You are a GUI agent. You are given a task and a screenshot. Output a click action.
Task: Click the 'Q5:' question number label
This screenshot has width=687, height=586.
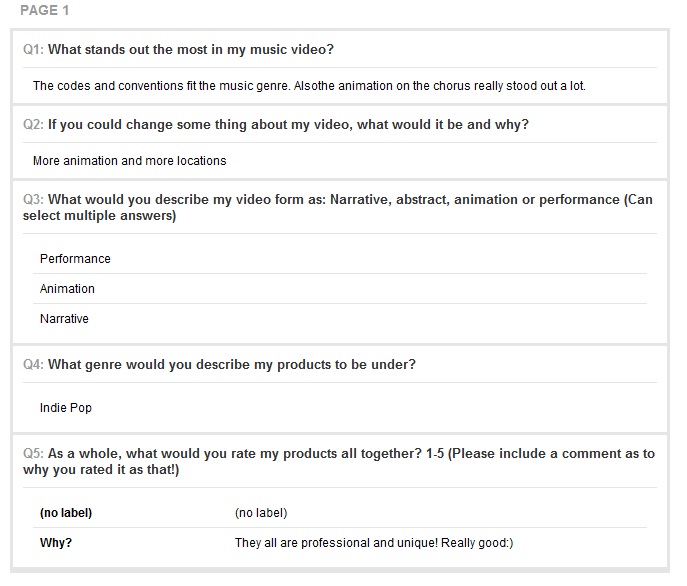click(x=33, y=453)
